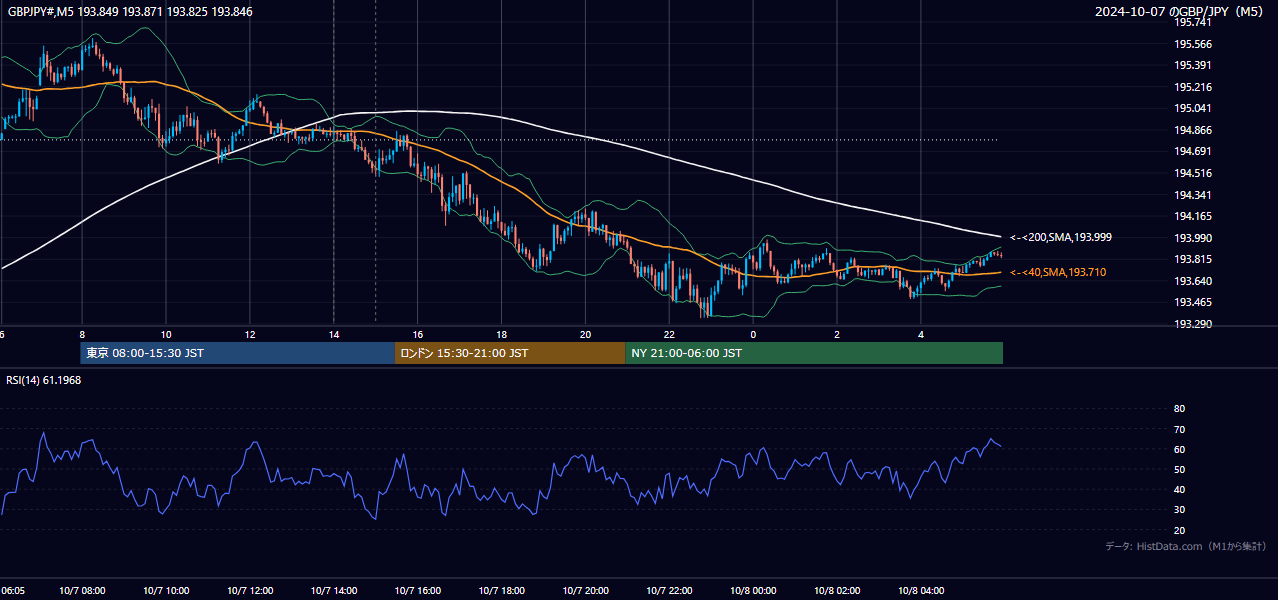The width and height of the screenshot is (1278, 600).
Task: Click RSI scale level 80
Action: [1179, 409]
